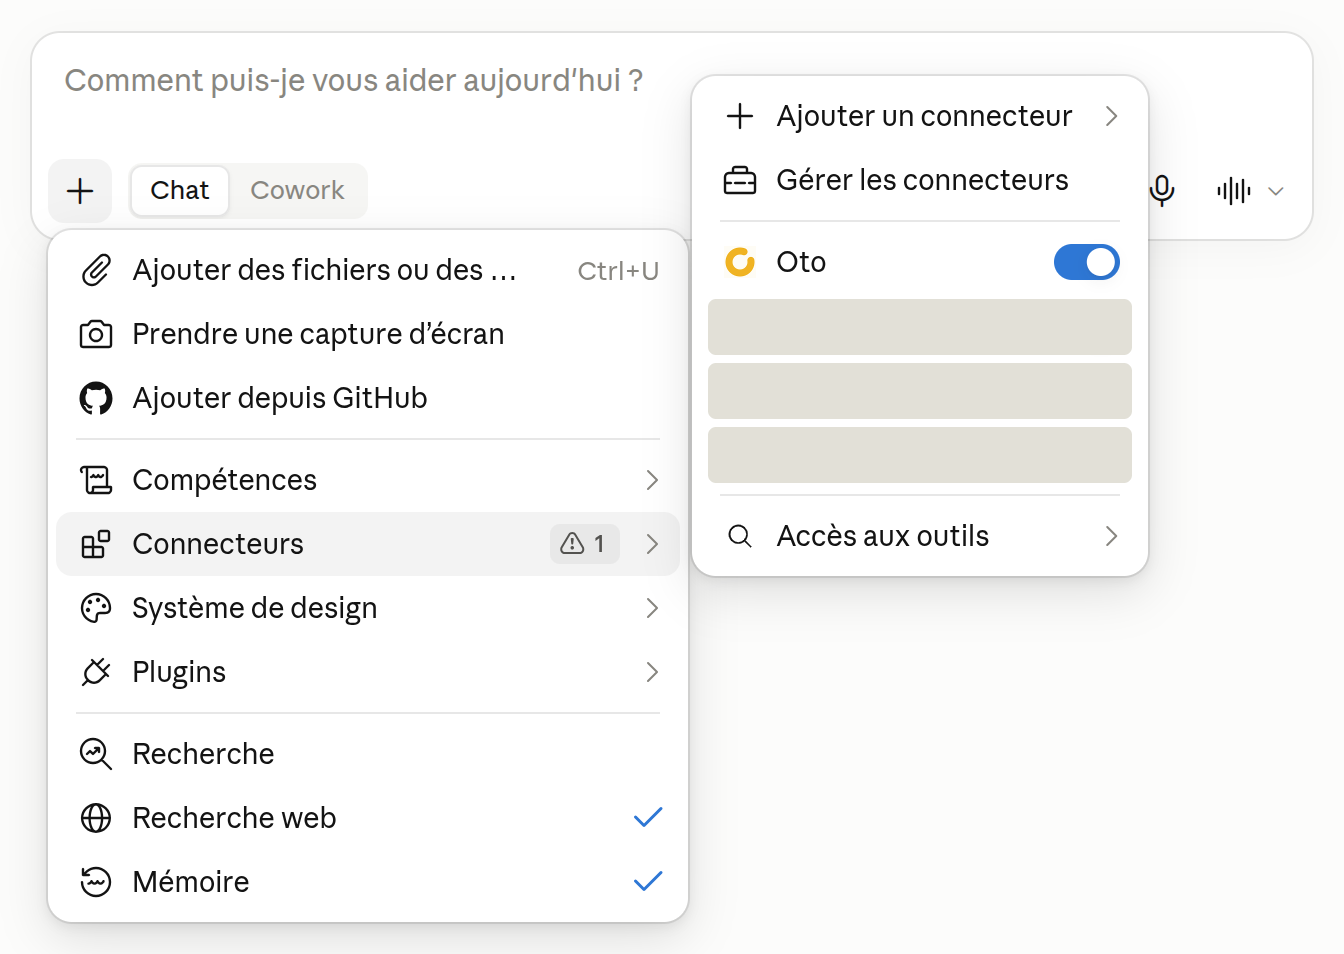The height and width of the screenshot is (954, 1344).
Task: Open the Compétences menu entry
Action: pyautogui.click(x=368, y=480)
